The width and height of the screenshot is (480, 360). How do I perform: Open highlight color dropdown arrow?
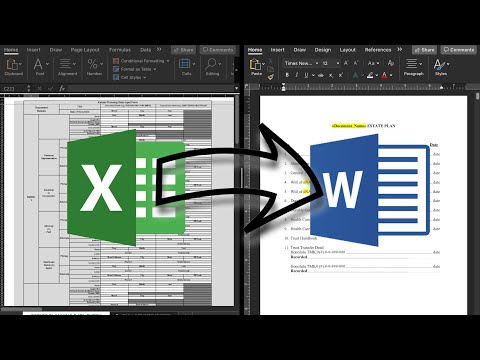[377, 76]
